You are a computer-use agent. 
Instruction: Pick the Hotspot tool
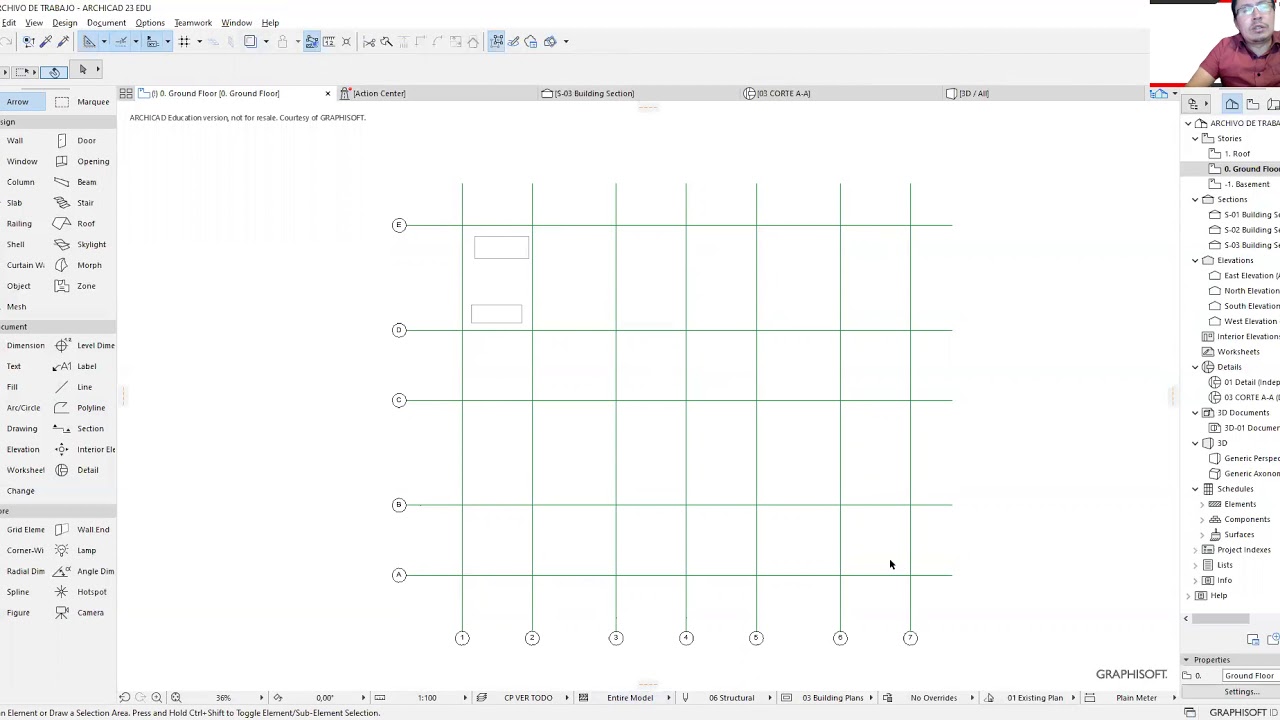(81, 592)
